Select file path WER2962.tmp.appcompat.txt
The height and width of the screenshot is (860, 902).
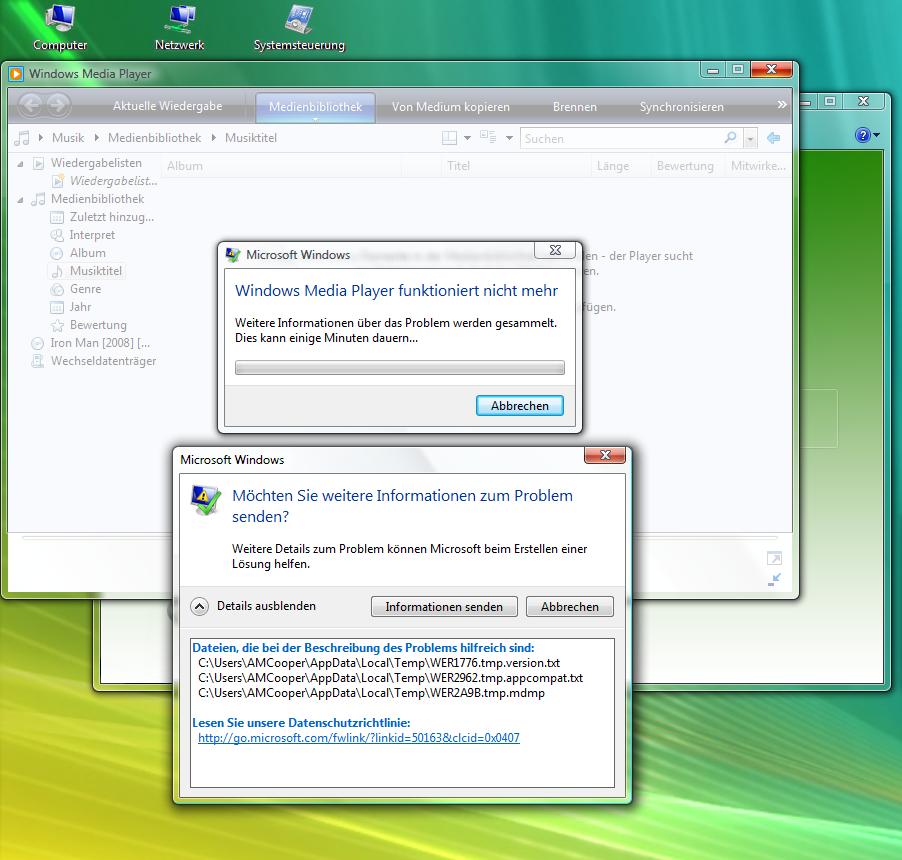pos(391,678)
